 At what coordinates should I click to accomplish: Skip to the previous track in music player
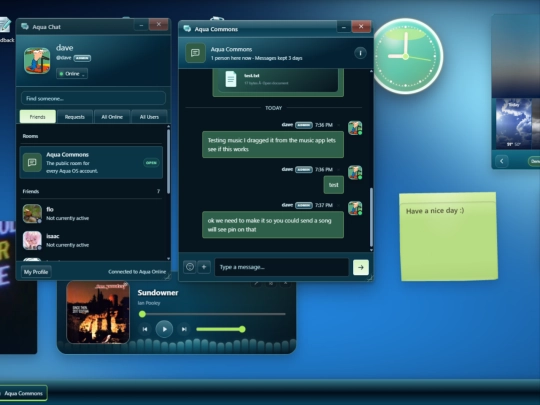click(x=145, y=329)
